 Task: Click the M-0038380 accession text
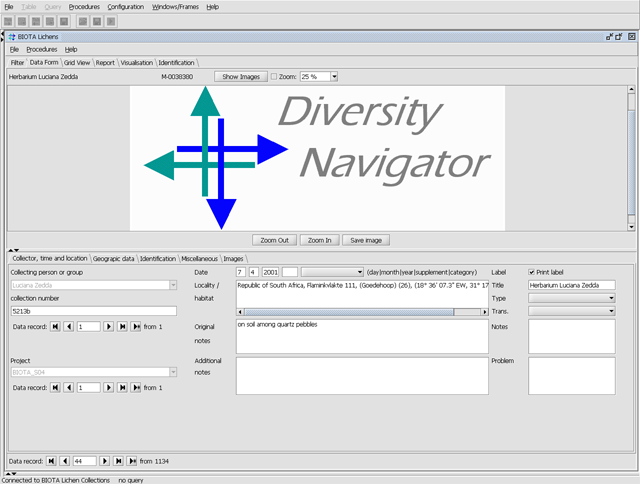point(177,76)
